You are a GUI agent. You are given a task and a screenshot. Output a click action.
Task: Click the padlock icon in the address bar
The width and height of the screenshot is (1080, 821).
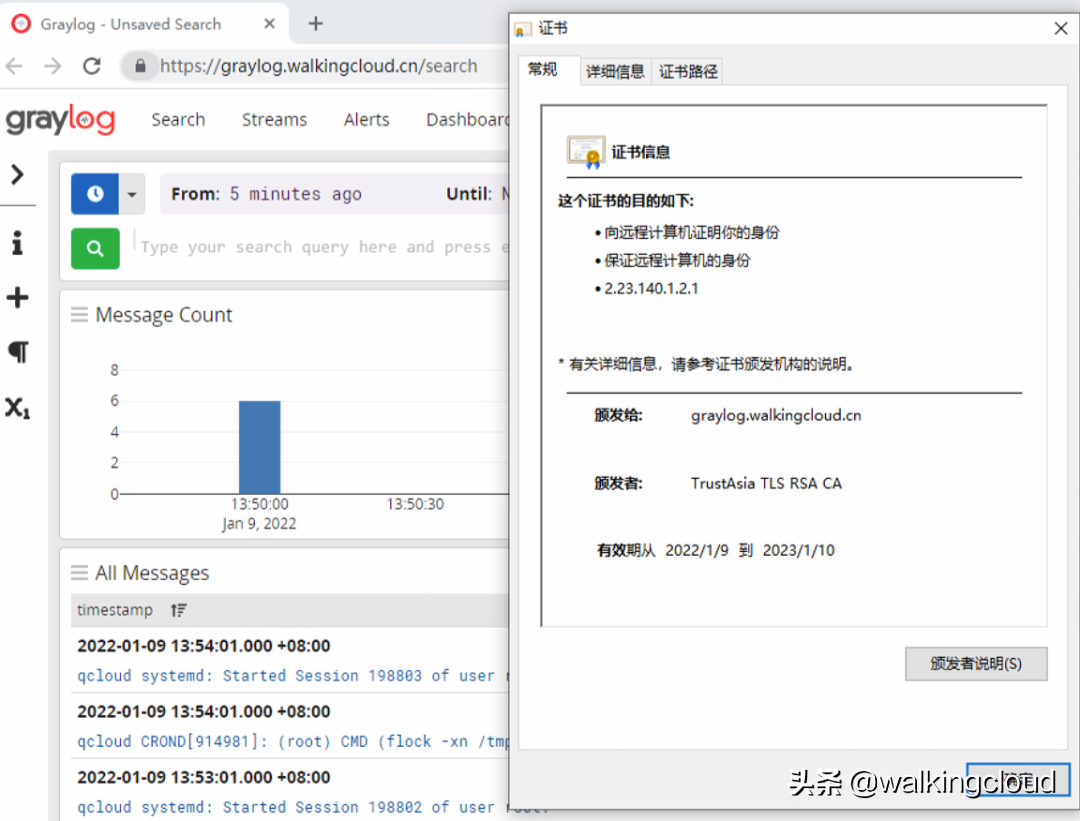tap(141, 65)
